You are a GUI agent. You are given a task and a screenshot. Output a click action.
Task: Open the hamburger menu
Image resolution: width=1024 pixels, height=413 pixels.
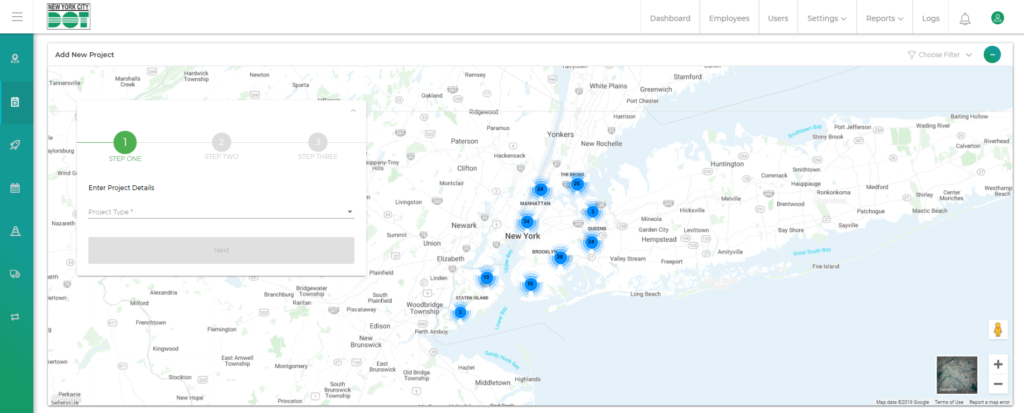(x=16, y=17)
